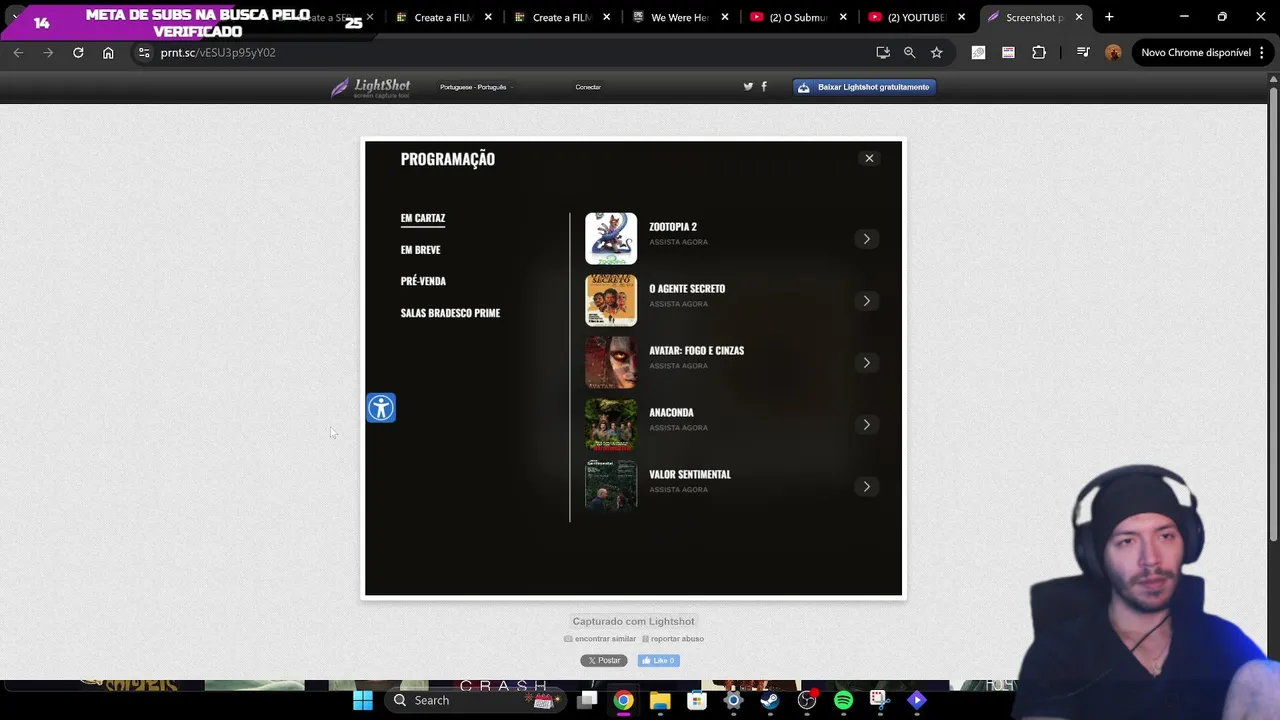Open the Extensions puzzle menu
This screenshot has width=1280, height=720.
click(1039, 52)
